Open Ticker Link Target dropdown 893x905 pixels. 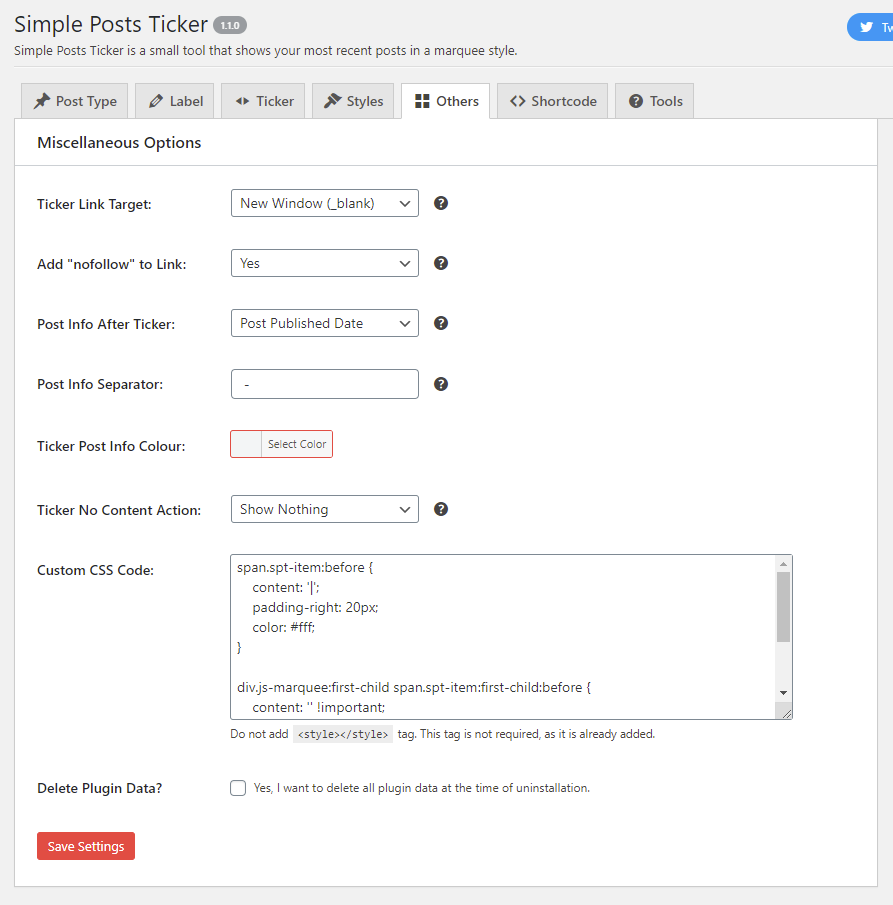click(x=325, y=203)
